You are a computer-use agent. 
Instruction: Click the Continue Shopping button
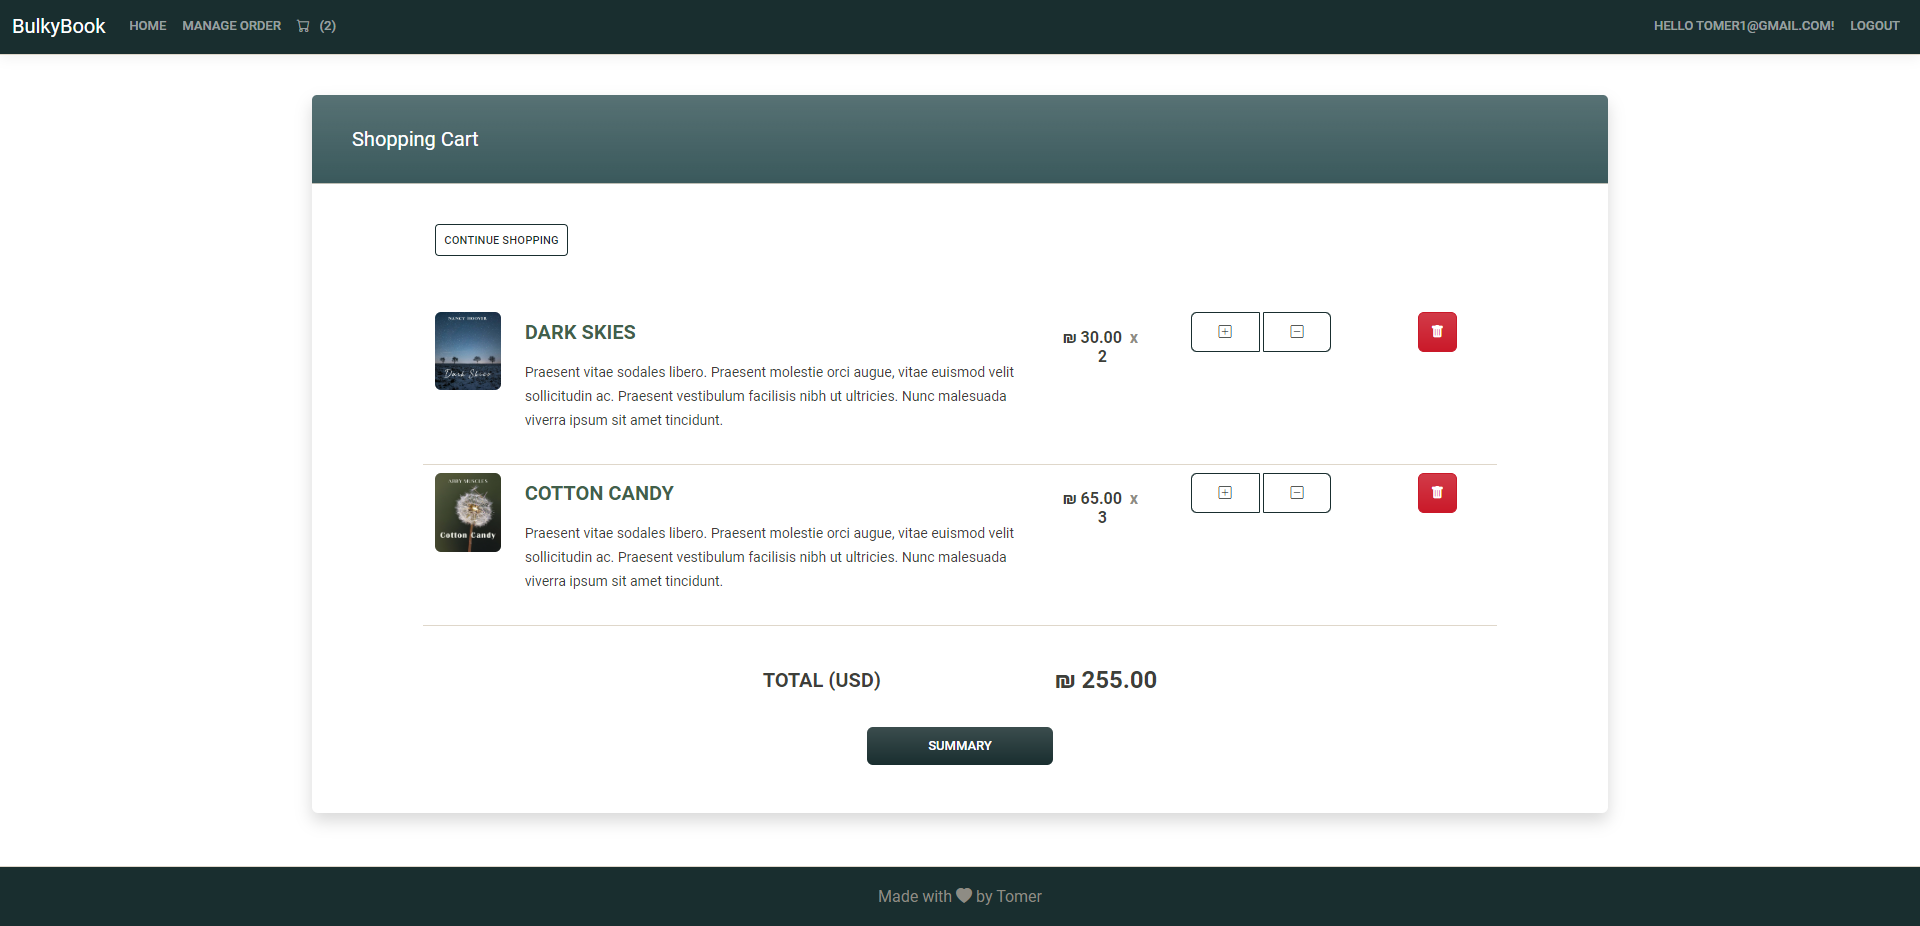500,240
